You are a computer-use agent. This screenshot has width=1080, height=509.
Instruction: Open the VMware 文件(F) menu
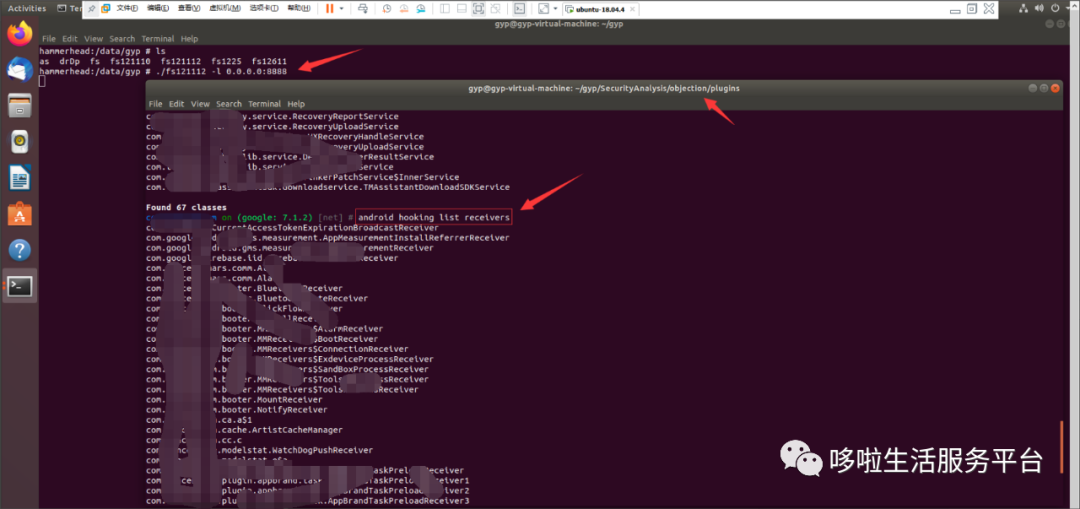tap(127, 8)
